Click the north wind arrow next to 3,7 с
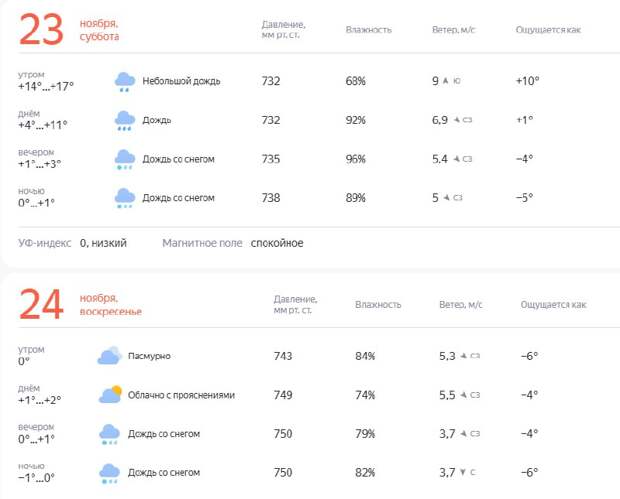Viewport: 620px width, 499px height. (463, 472)
